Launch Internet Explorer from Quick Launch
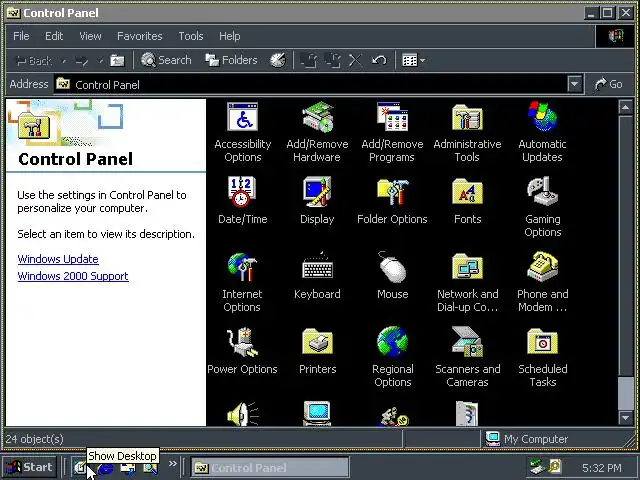This screenshot has width=640, height=480. (105, 468)
